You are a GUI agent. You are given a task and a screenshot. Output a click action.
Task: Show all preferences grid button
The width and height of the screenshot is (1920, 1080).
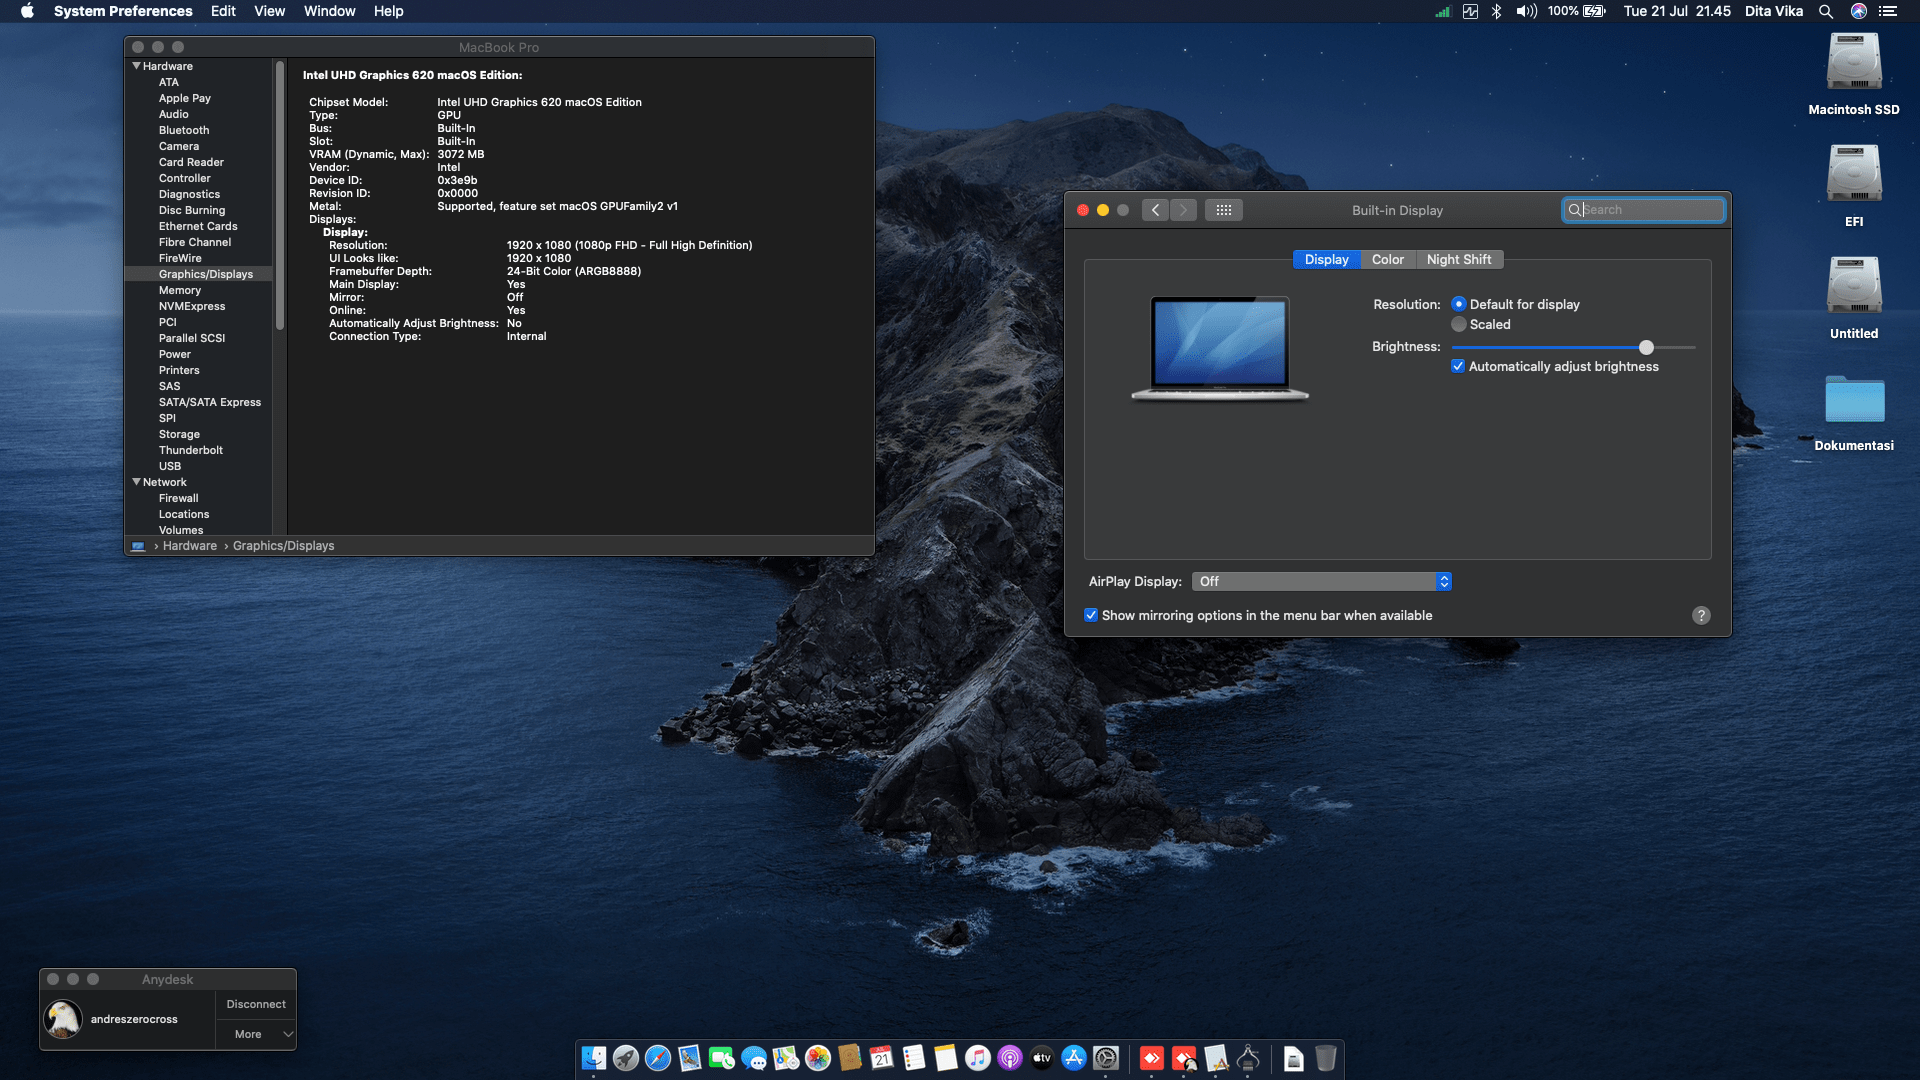[1224, 210]
